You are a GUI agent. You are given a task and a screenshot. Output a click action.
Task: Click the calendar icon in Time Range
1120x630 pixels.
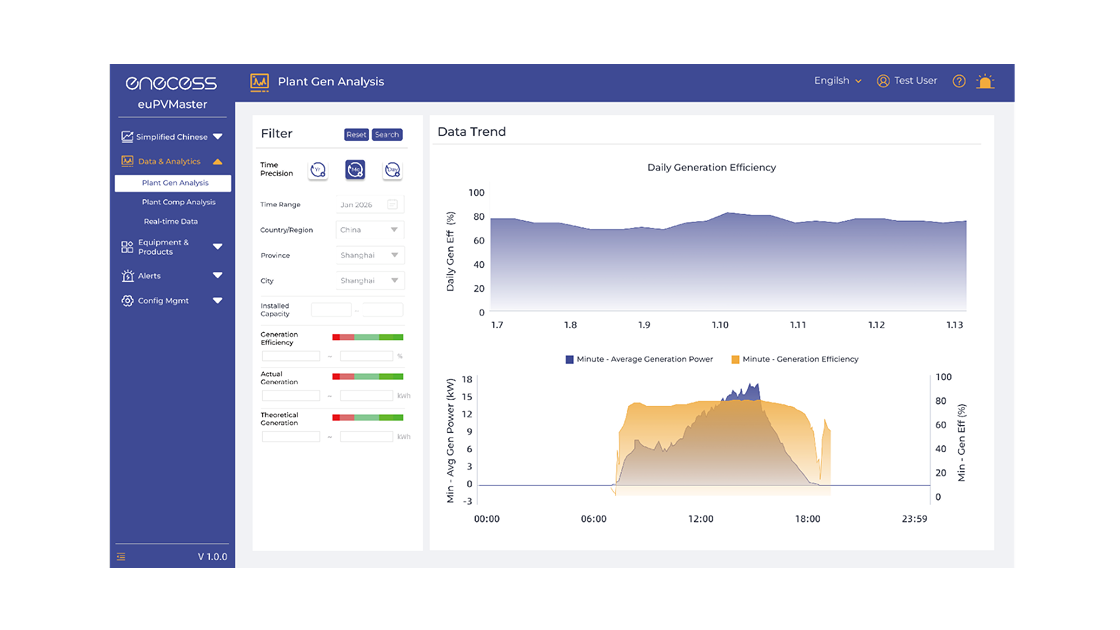click(392, 204)
